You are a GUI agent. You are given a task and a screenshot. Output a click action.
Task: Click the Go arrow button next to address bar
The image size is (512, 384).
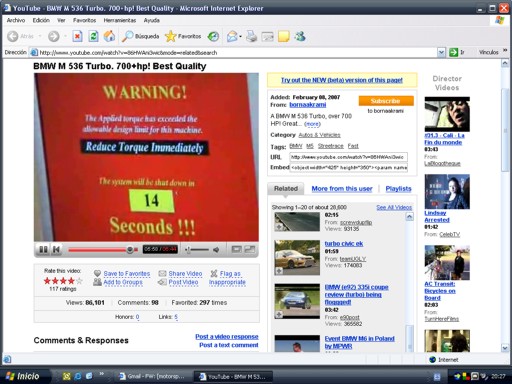click(453, 52)
